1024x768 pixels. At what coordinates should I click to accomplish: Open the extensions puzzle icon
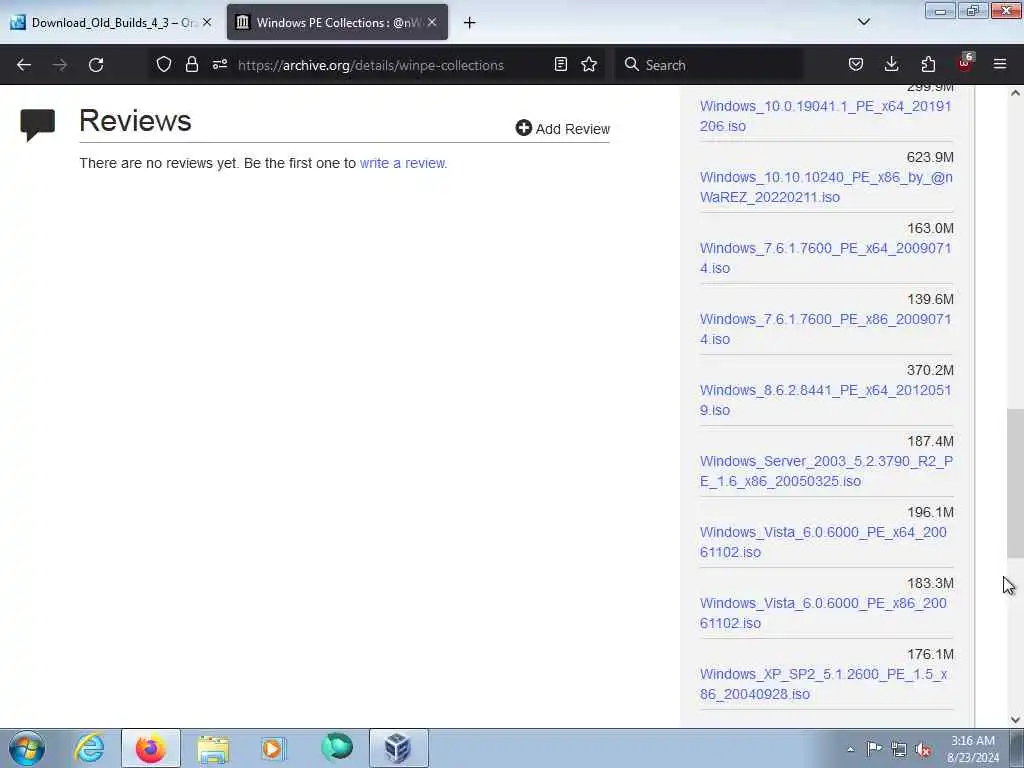coord(928,64)
